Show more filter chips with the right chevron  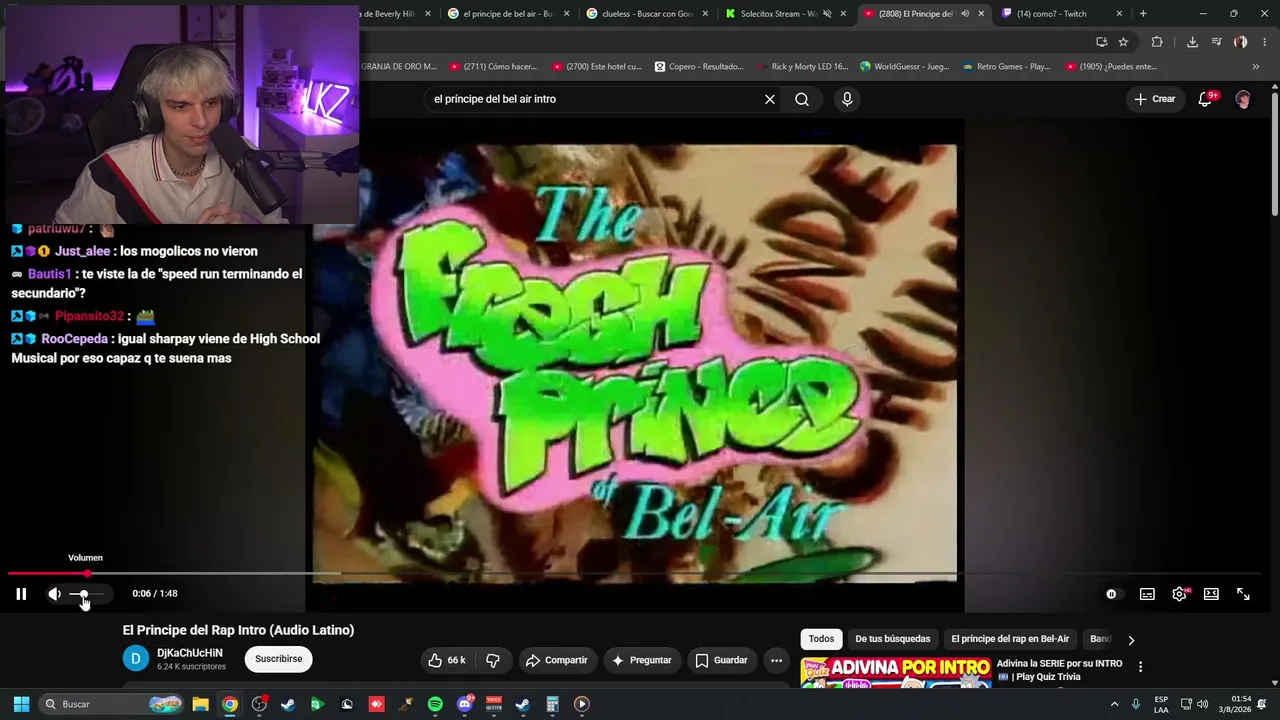(x=1131, y=640)
